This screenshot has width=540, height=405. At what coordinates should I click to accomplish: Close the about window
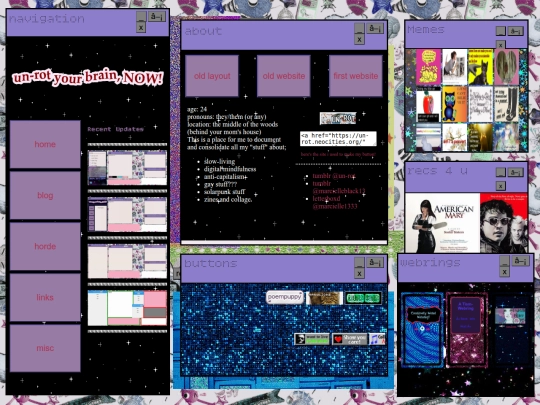click(x=359, y=39)
